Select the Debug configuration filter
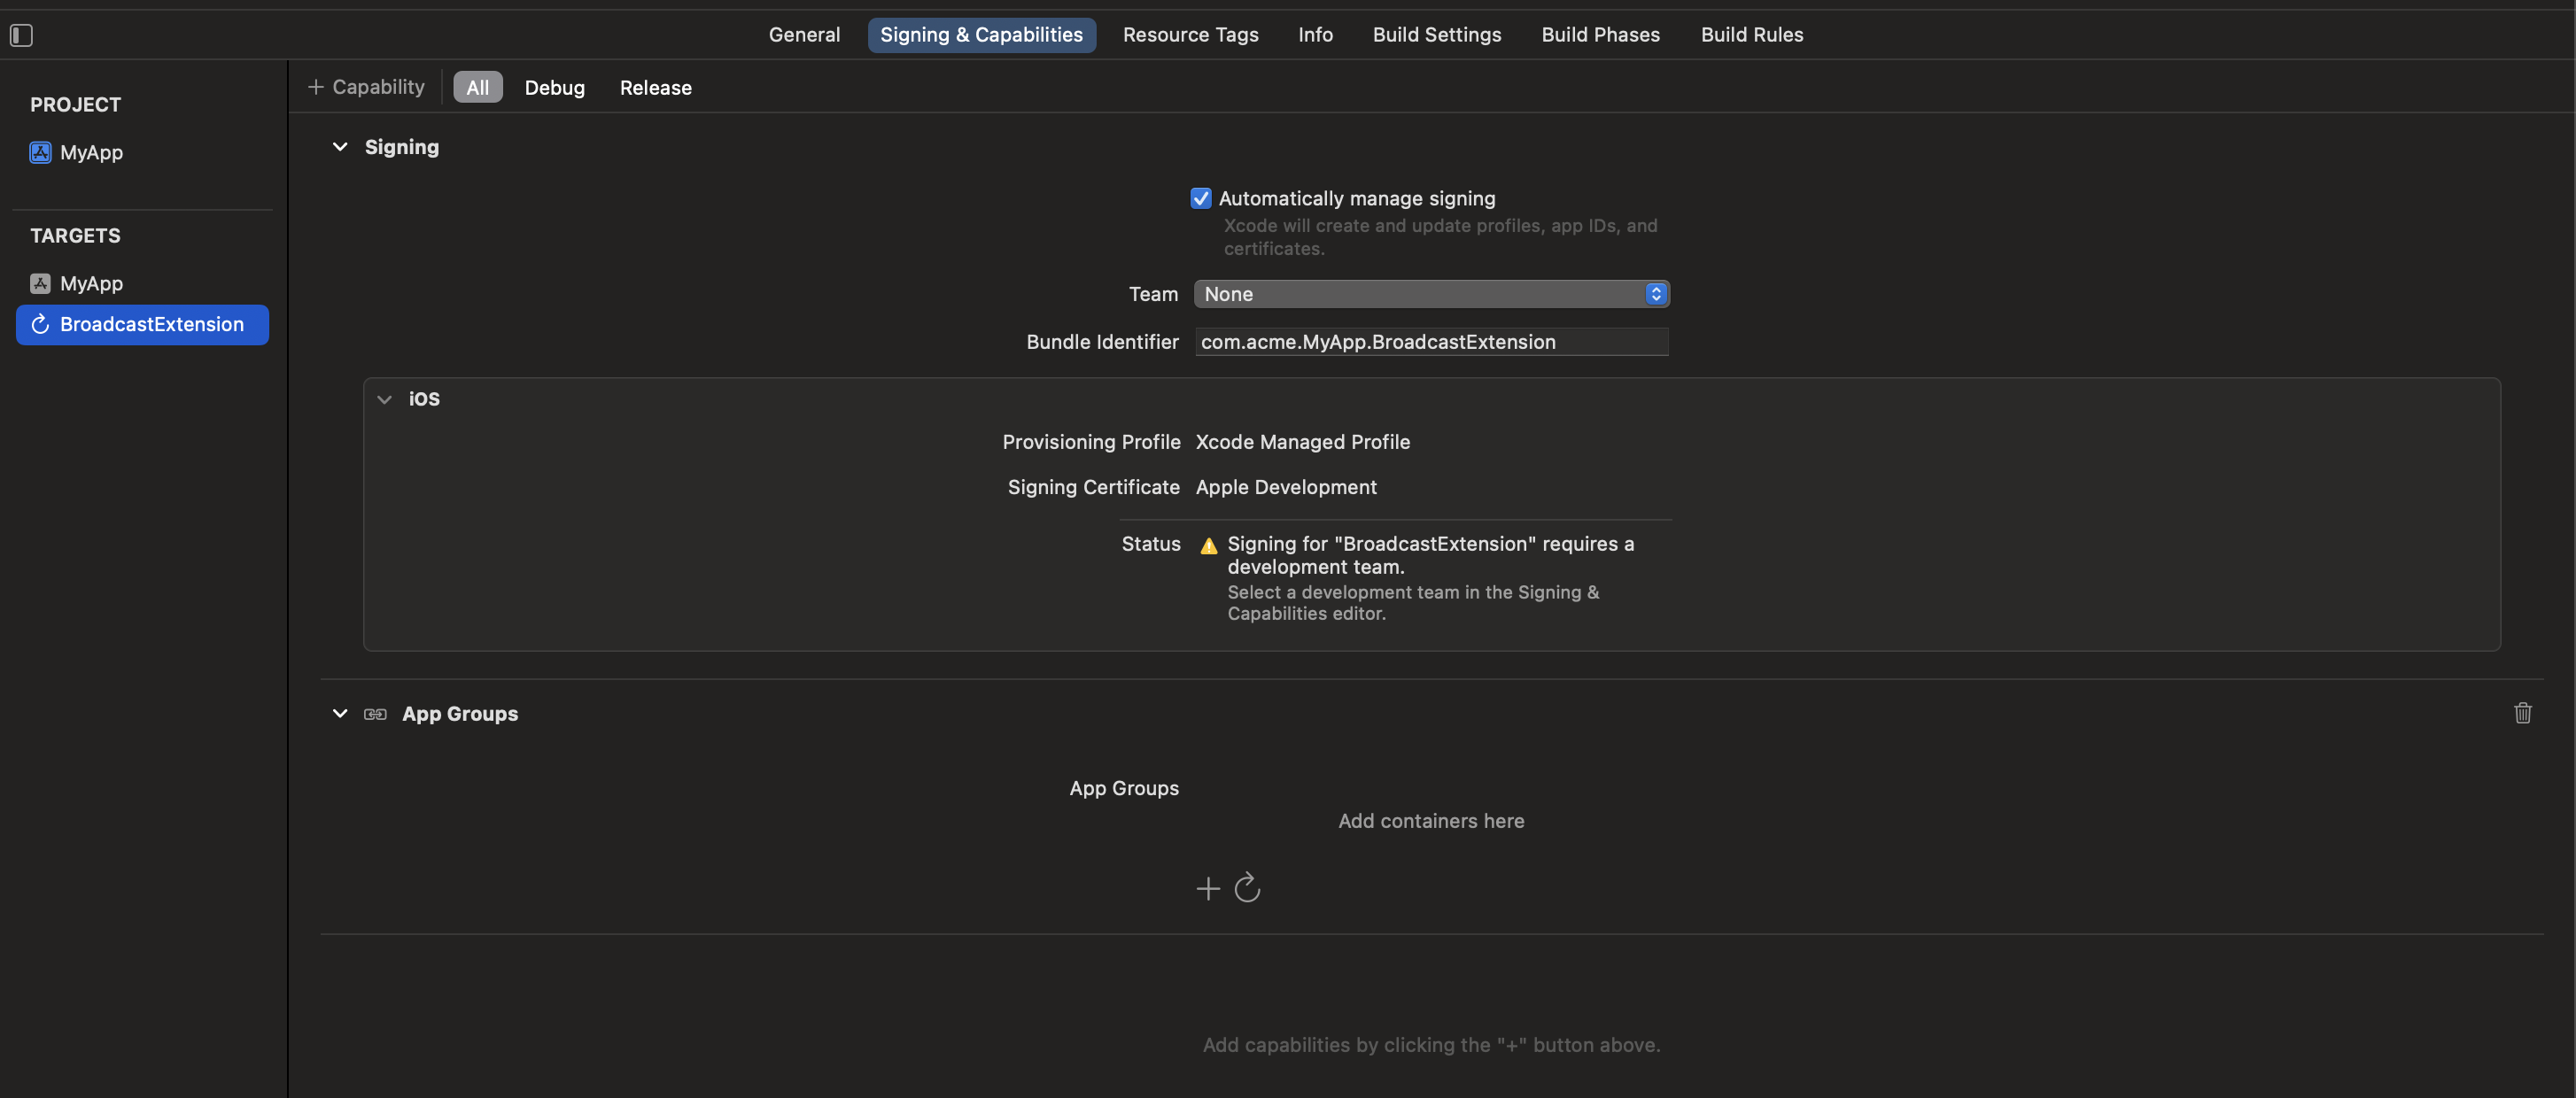Image resolution: width=2576 pixels, height=1098 pixels. [554, 87]
